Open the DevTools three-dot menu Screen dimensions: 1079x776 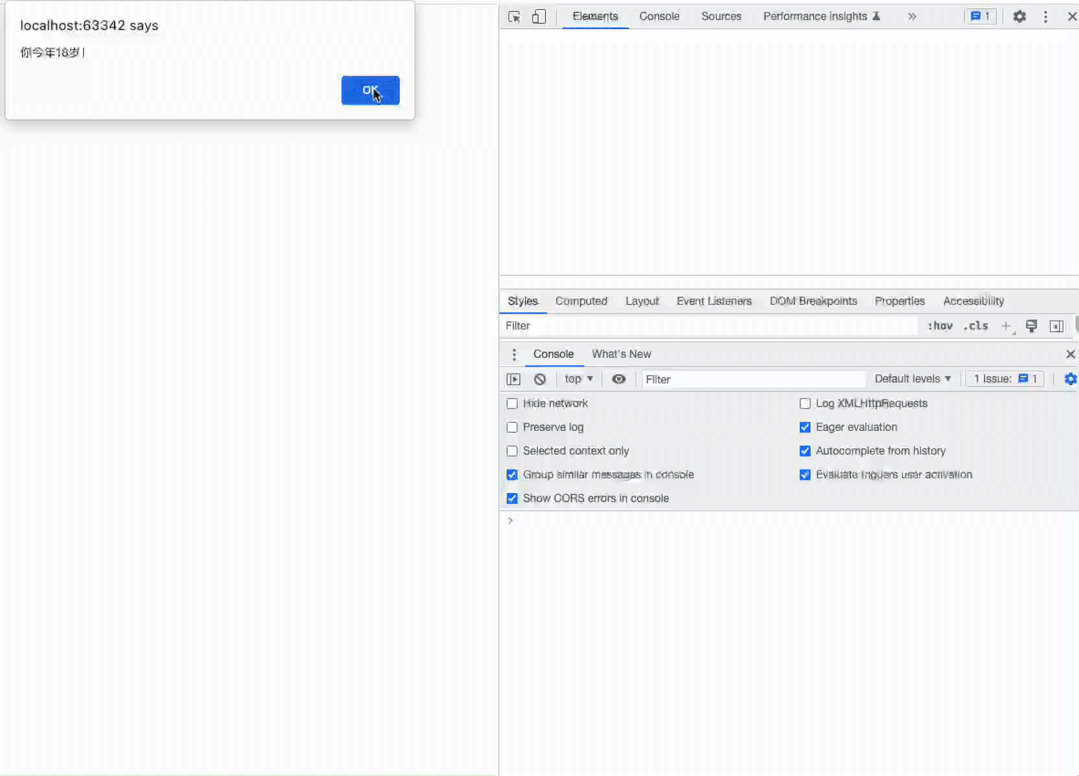(x=1045, y=16)
